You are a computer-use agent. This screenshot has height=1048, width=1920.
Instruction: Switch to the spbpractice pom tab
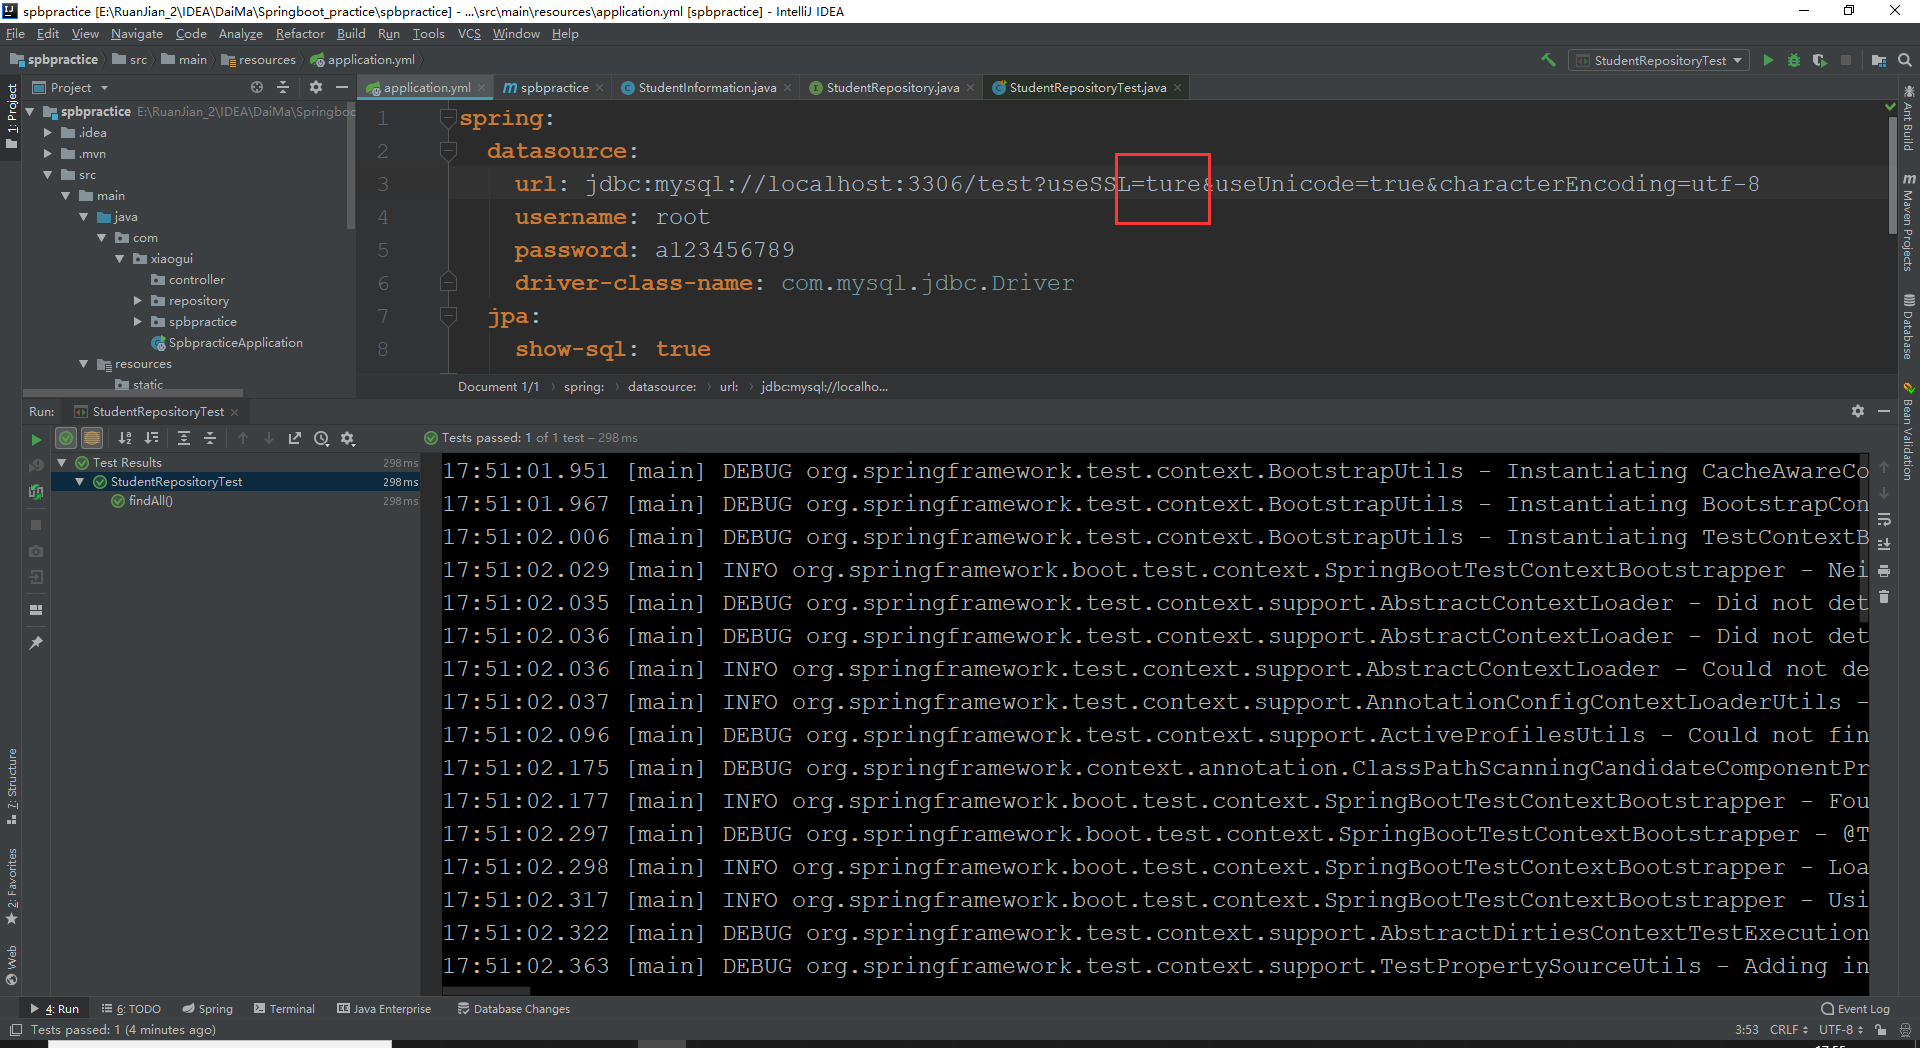553,88
